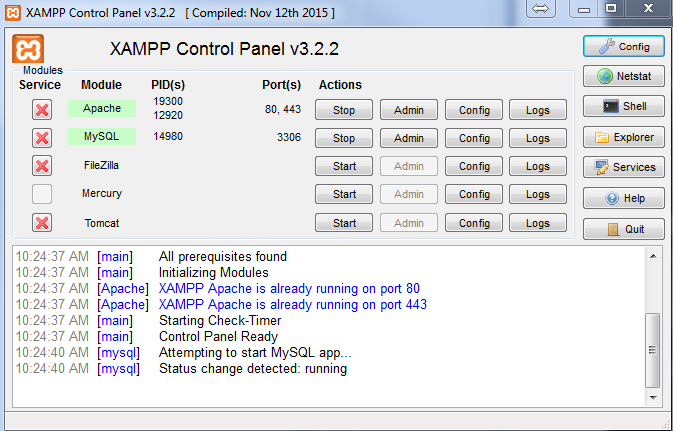Open the Mercury row Config menu
This screenshot has width=673, height=431.
tap(474, 194)
